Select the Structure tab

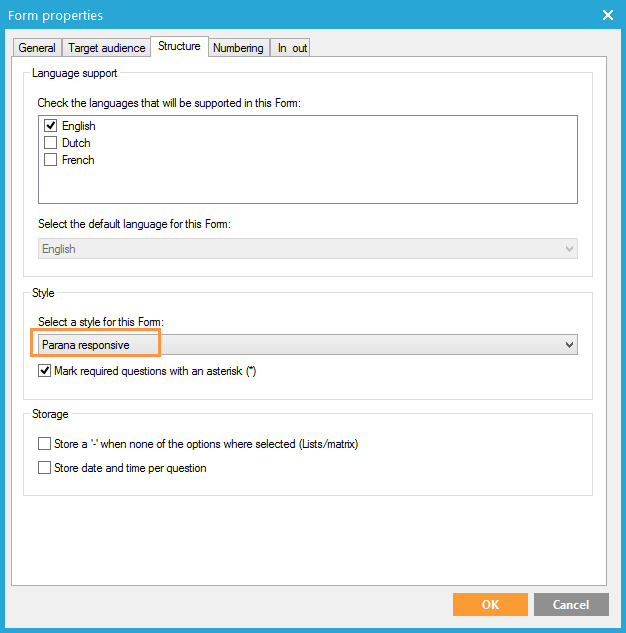[x=179, y=47]
